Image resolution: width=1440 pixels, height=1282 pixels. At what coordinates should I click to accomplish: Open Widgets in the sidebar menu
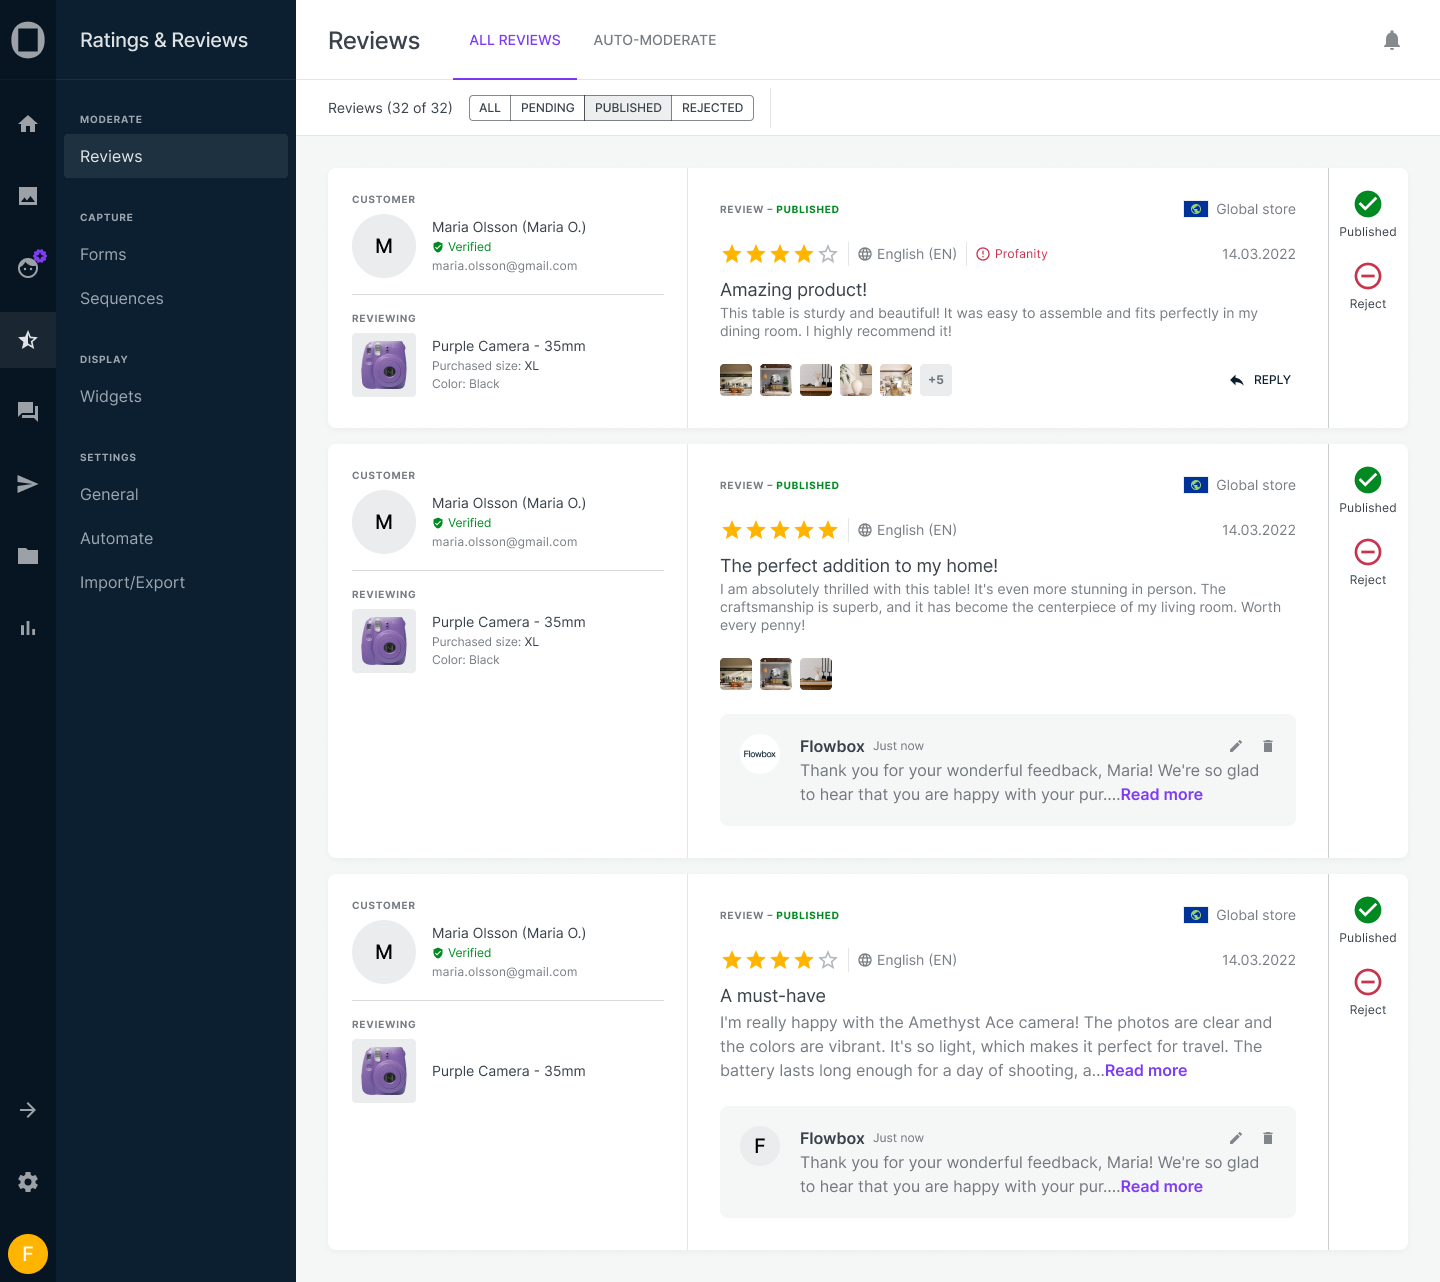point(111,396)
